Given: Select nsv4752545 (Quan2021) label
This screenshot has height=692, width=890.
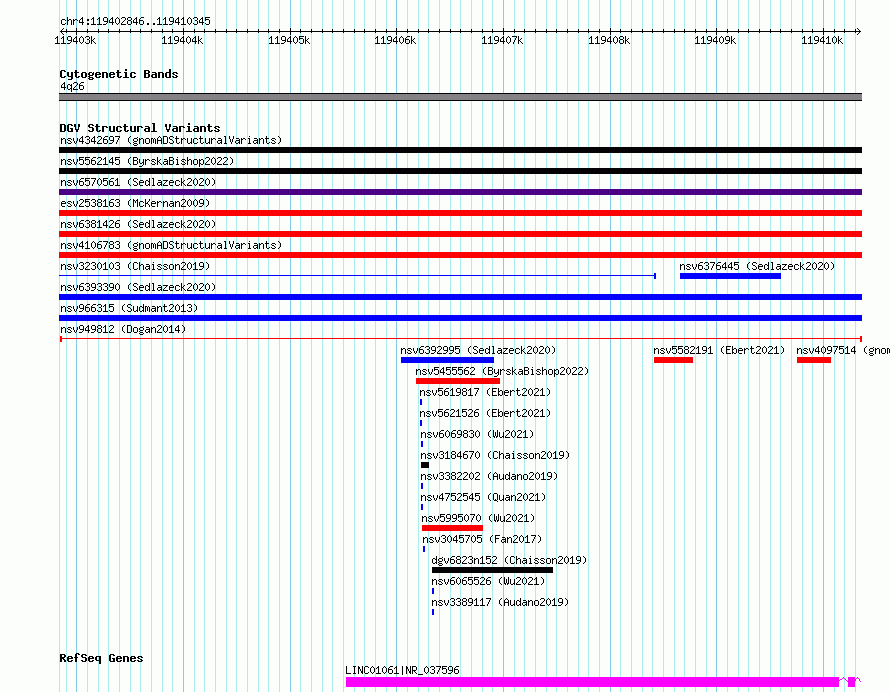Looking at the screenshot, I should [x=483, y=497].
